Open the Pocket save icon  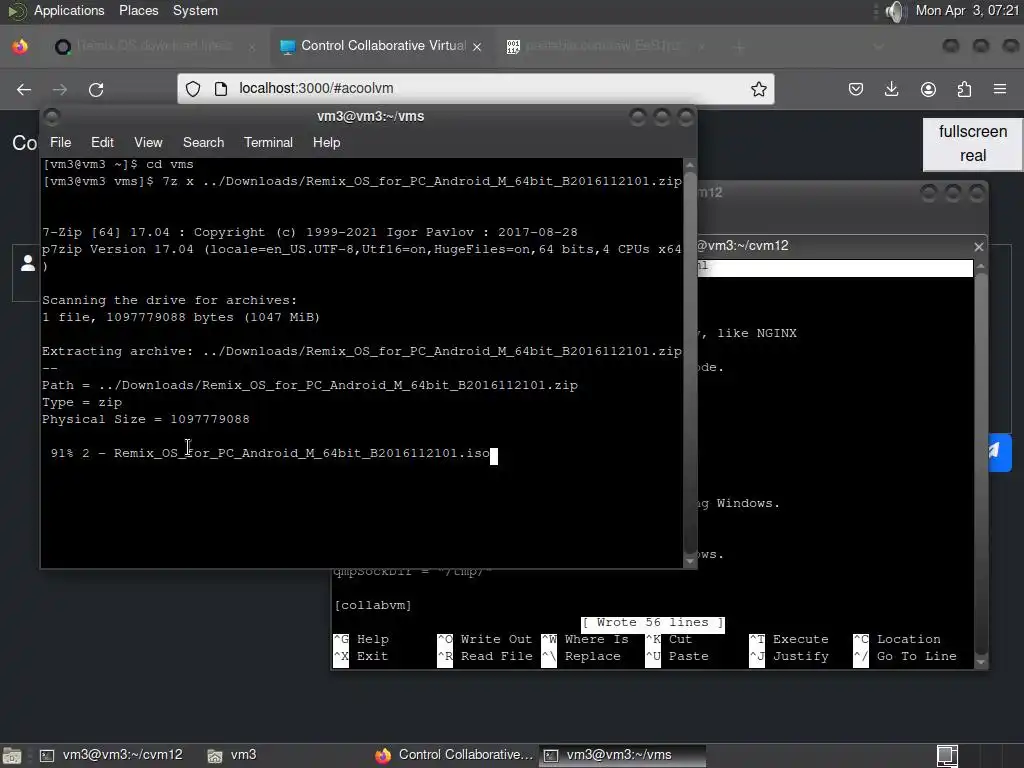pyautogui.click(x=856, y=89)
